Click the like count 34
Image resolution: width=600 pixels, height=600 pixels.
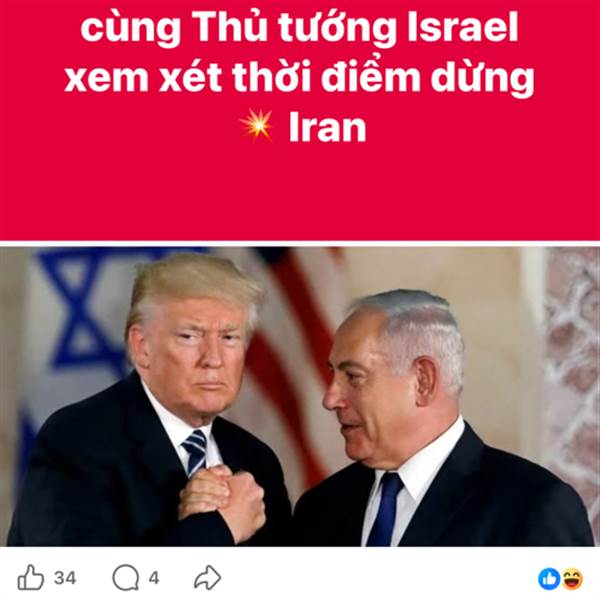tap(65, 578)
